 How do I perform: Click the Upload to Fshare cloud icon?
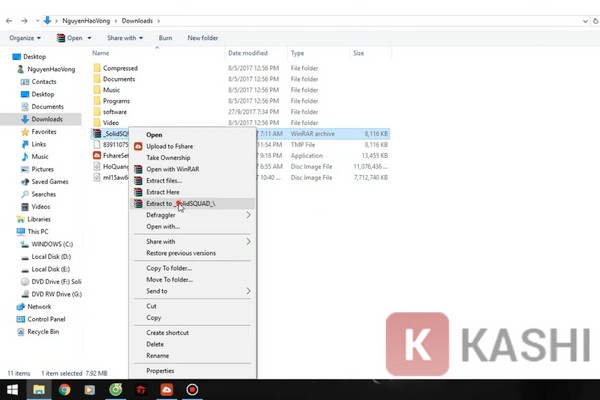(x=138, y=146)
